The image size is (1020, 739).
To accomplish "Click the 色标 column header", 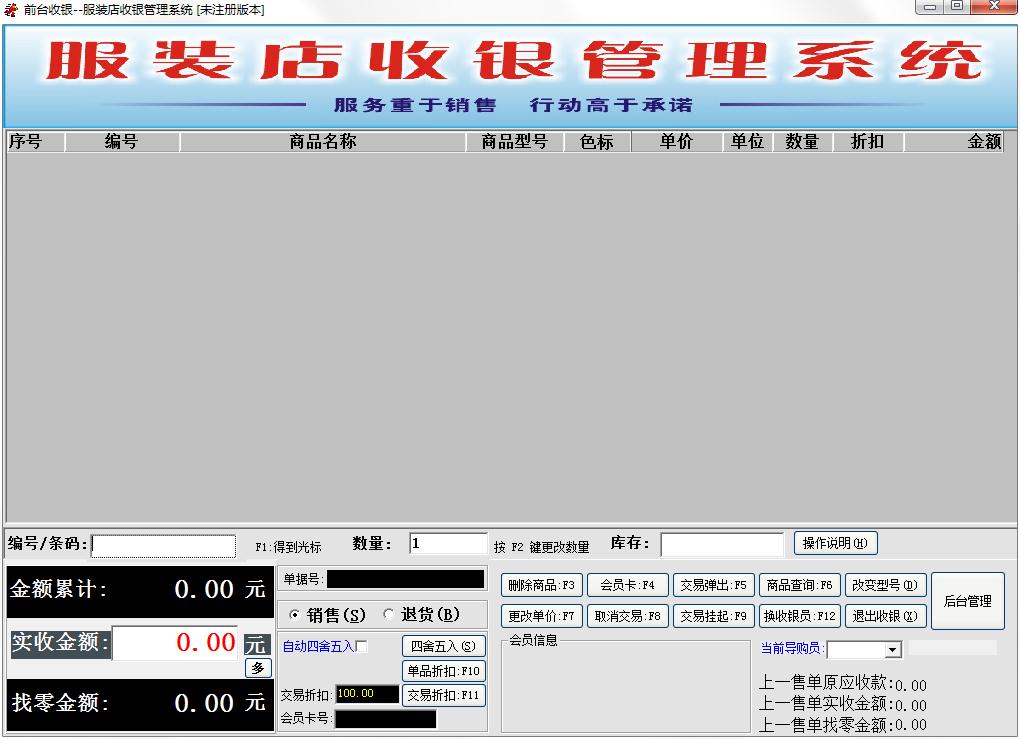I will 597,141.
